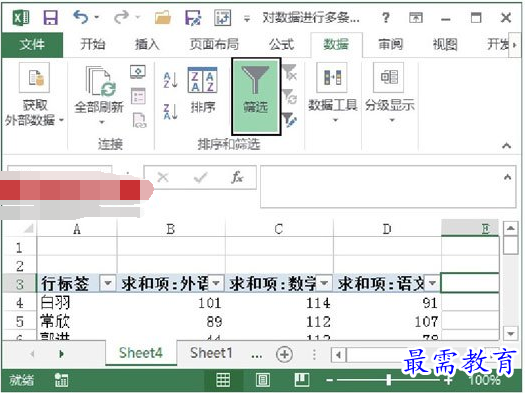Click the open folder icon
Viewport: 525px width, 393px height.
[163, 17]
